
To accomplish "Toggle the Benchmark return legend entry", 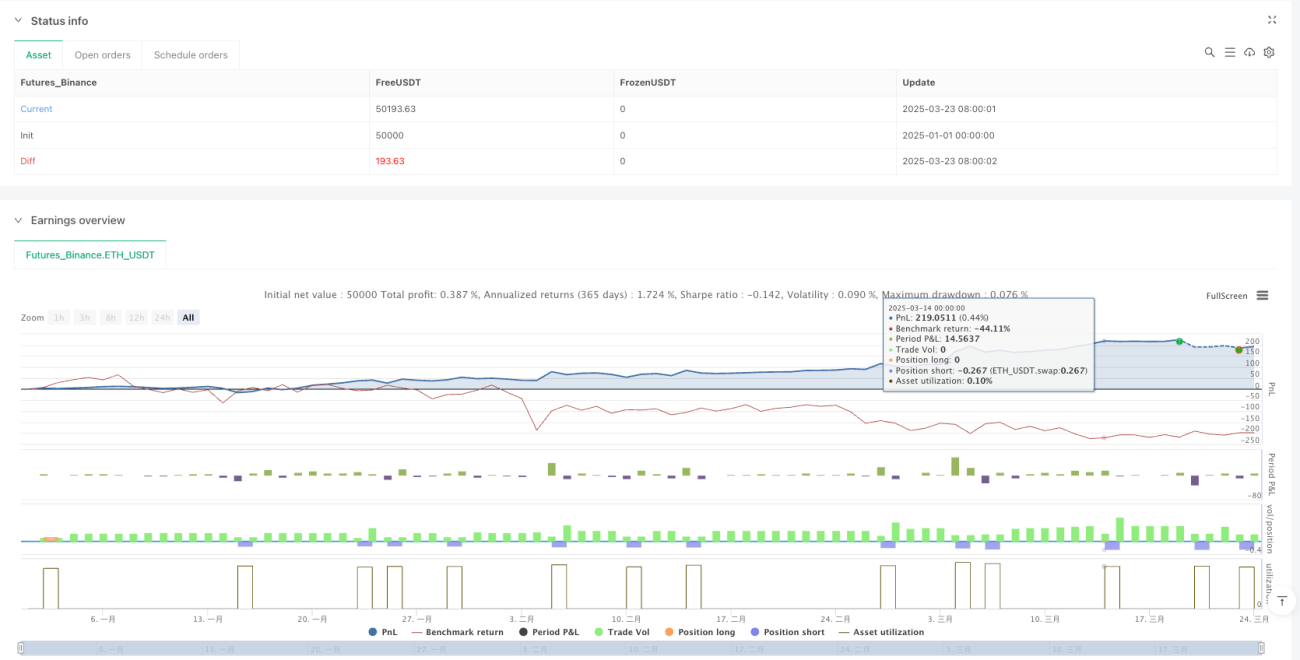I will coord(457,632).
